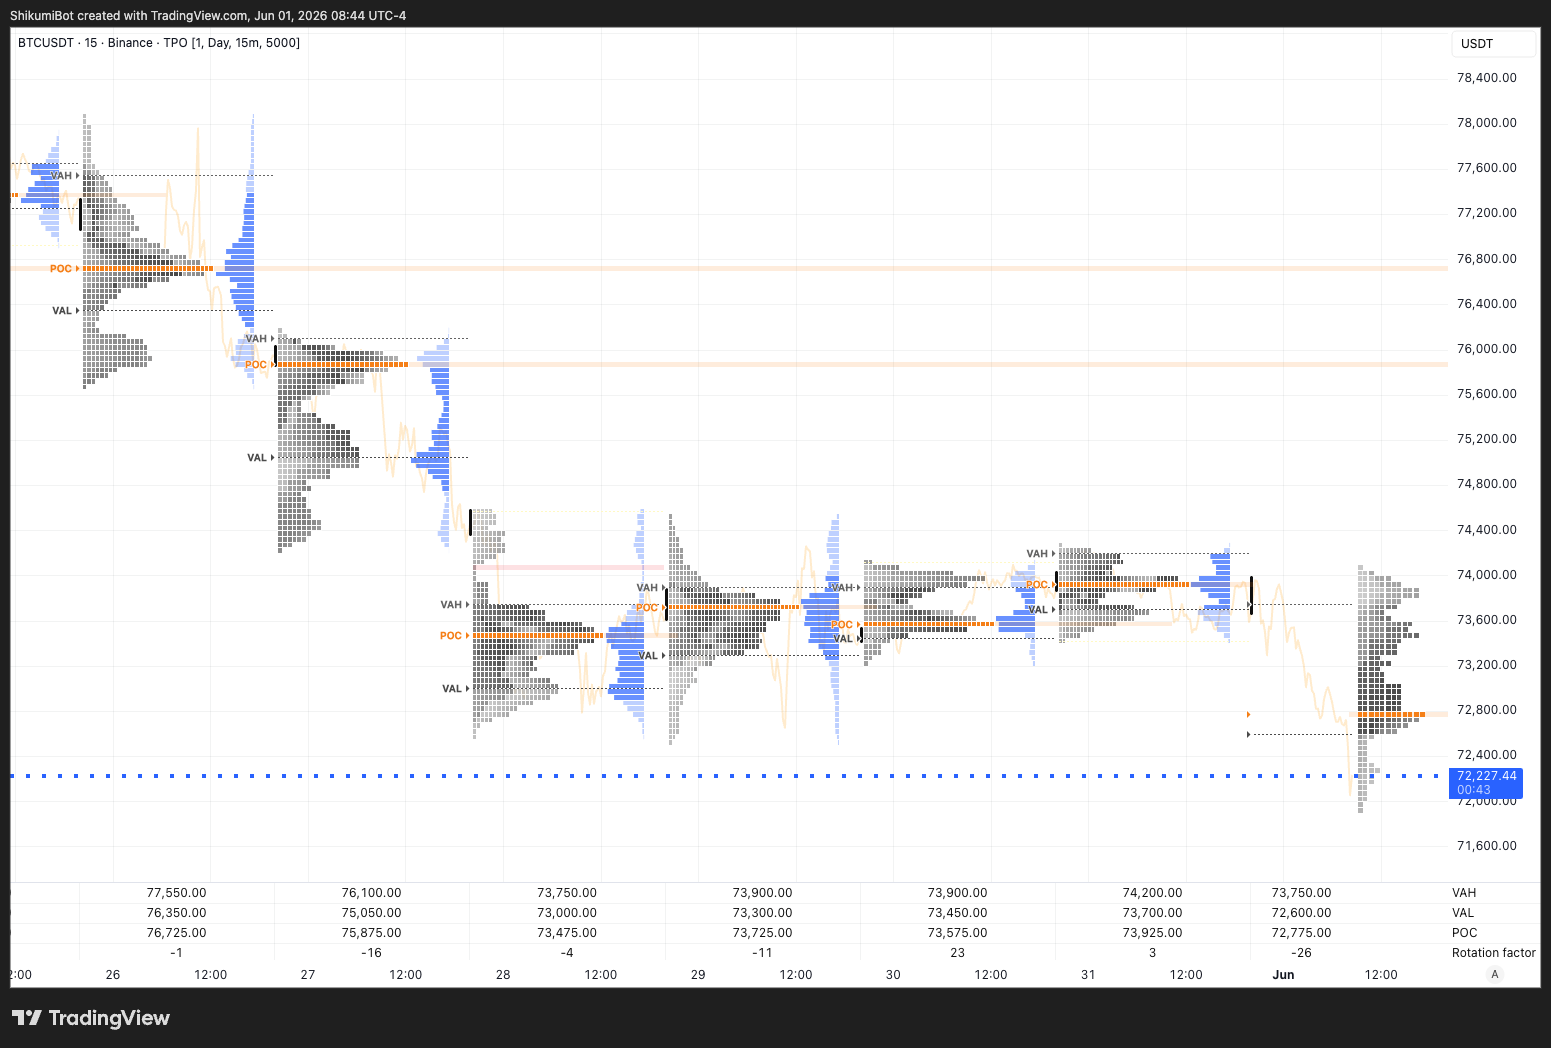Click VAH value 74,200.00 in table
Viewport: 1551px width, 1048px height.
[x=1153, y=893]
